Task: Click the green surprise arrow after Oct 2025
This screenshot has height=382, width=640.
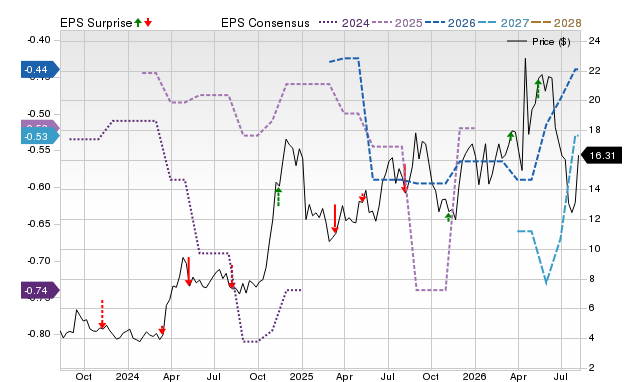Action: pos(449,217)
